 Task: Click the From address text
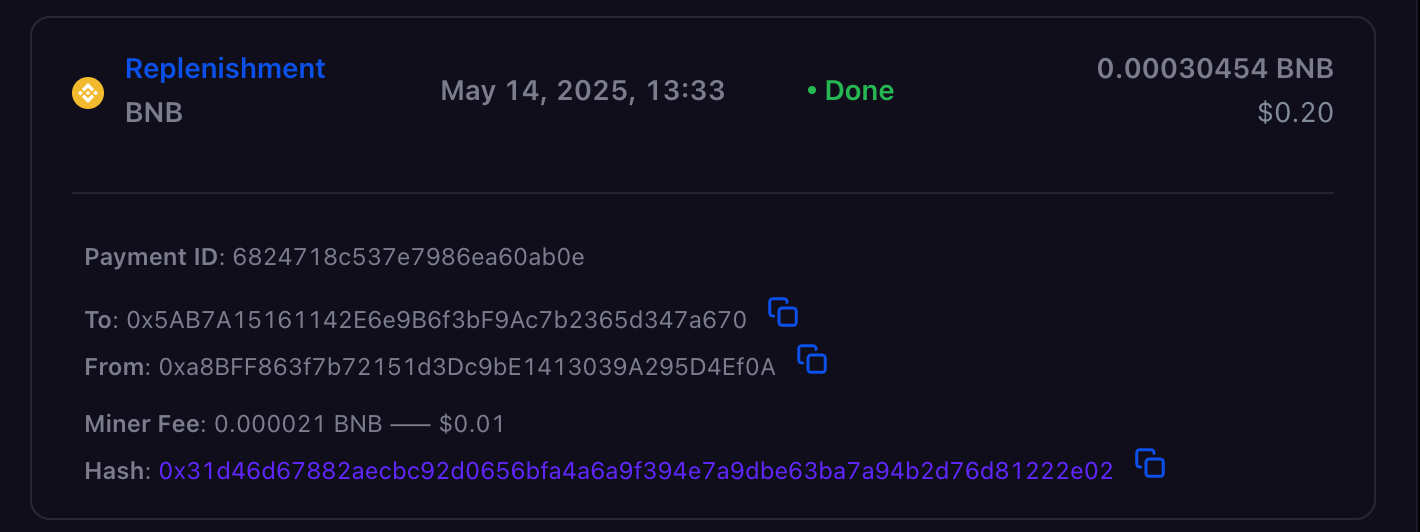coord(467,367)
